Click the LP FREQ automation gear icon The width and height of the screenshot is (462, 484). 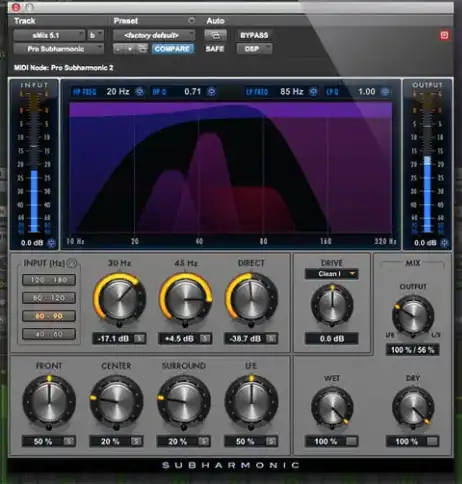313,92
